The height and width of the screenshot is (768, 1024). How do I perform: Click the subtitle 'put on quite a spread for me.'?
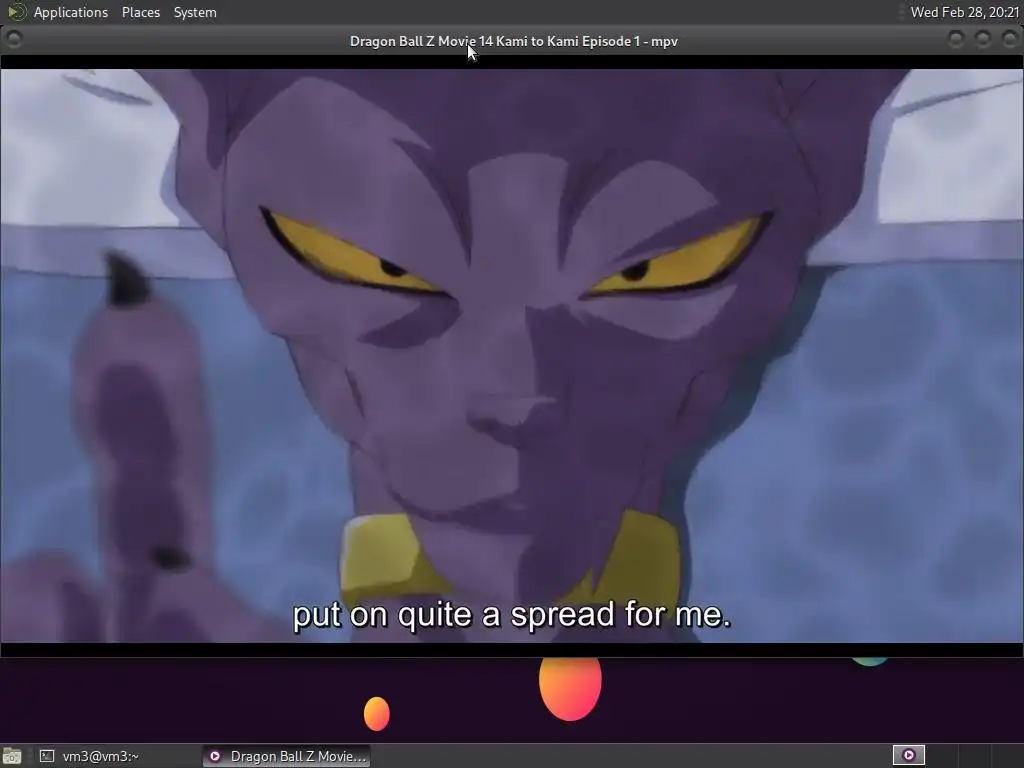511,615
